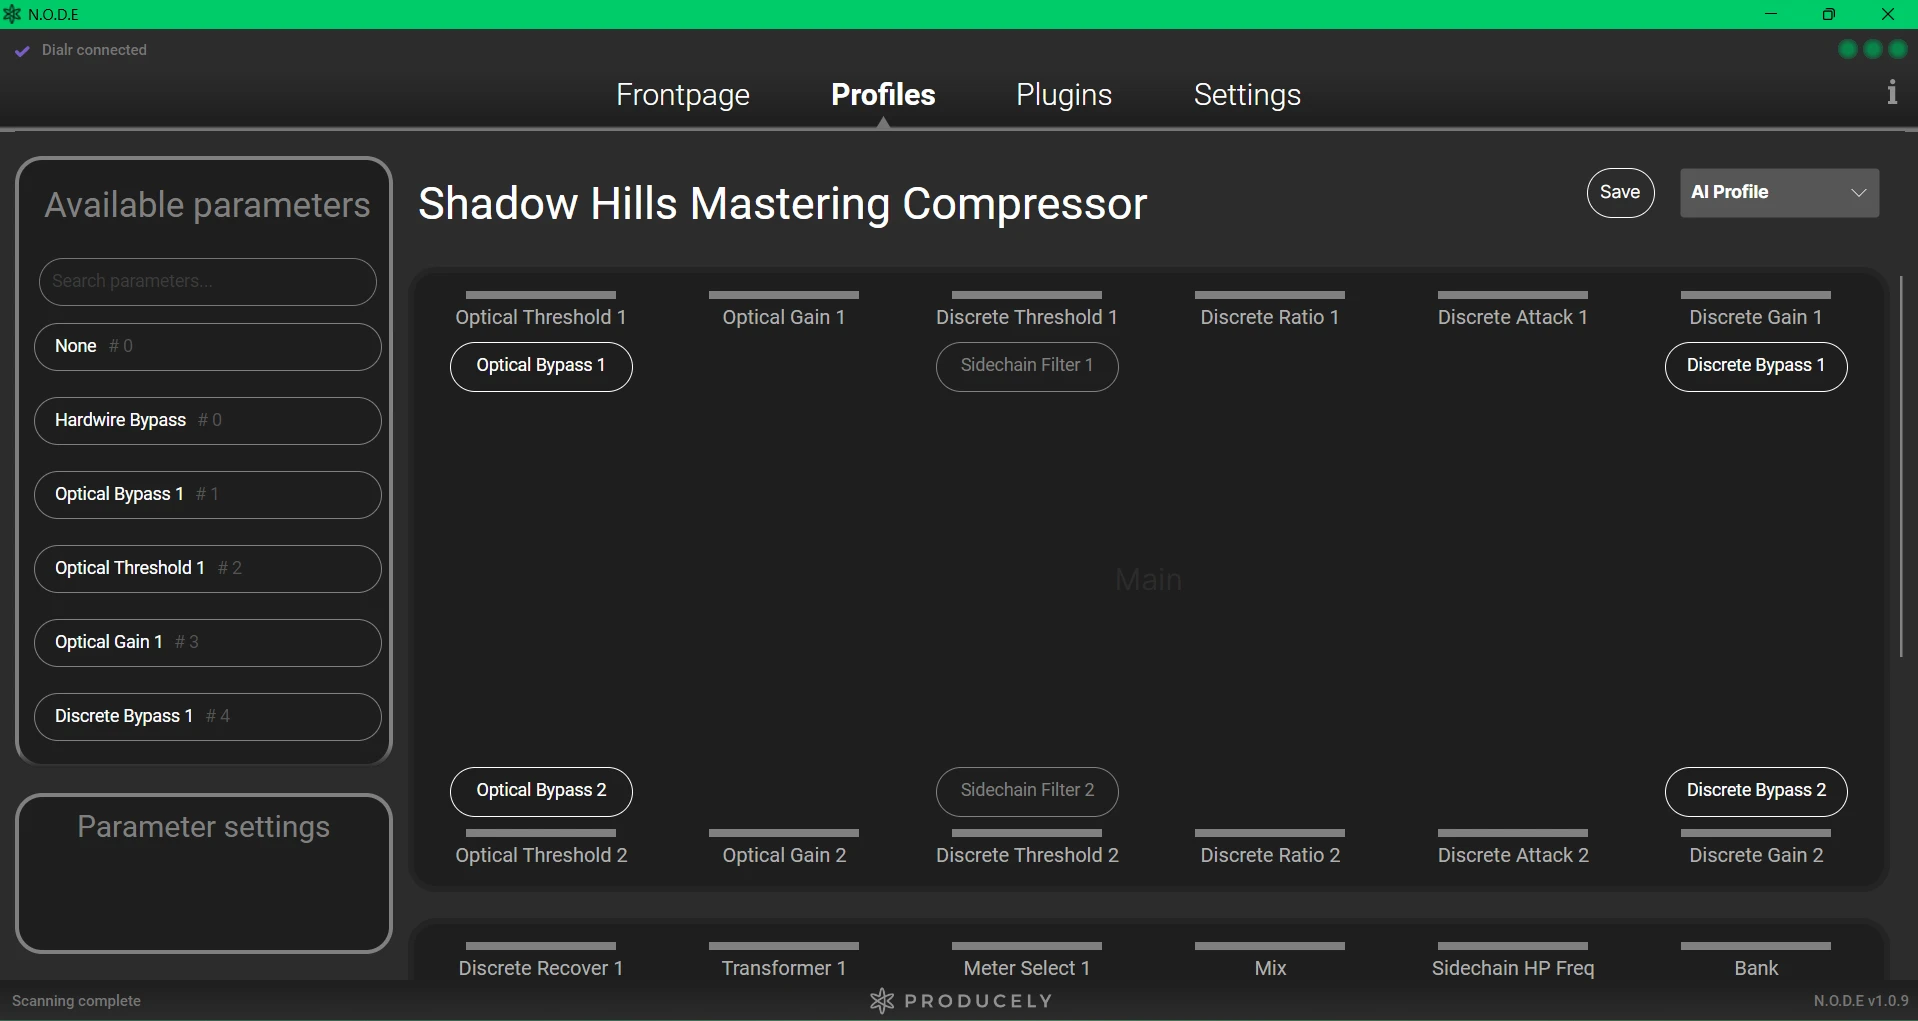This screenshot has height=1021, width=1918.
Task: Click the Dialr connected checkmark icon
Action: click(21, 50)
